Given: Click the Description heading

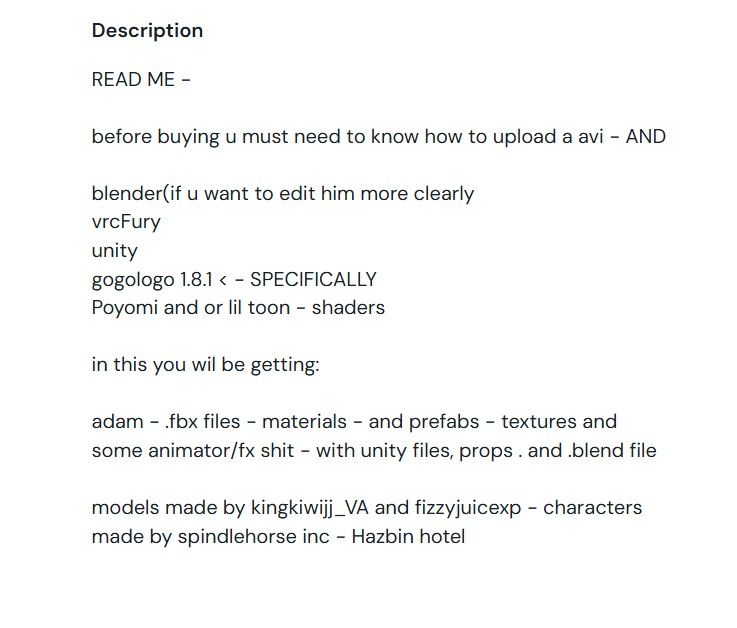Looking at the screenshot, I should click(x=147, y=31).
